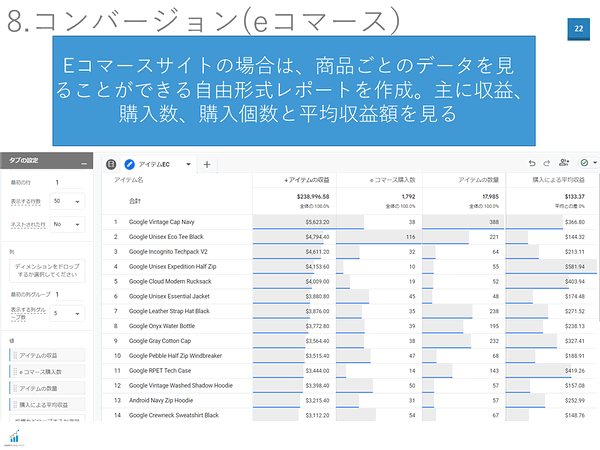Click the Google Crewneck Sweatshirt Black row

coord(349,415)
